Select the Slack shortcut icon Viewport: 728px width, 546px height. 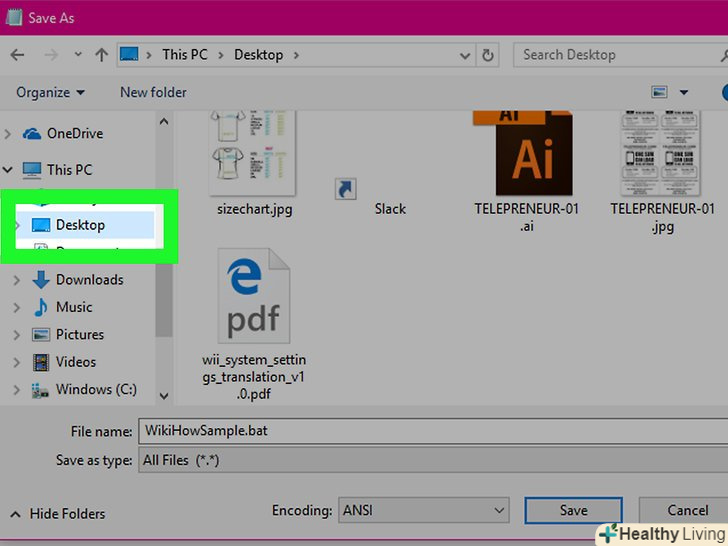click(x=345, y=189)
